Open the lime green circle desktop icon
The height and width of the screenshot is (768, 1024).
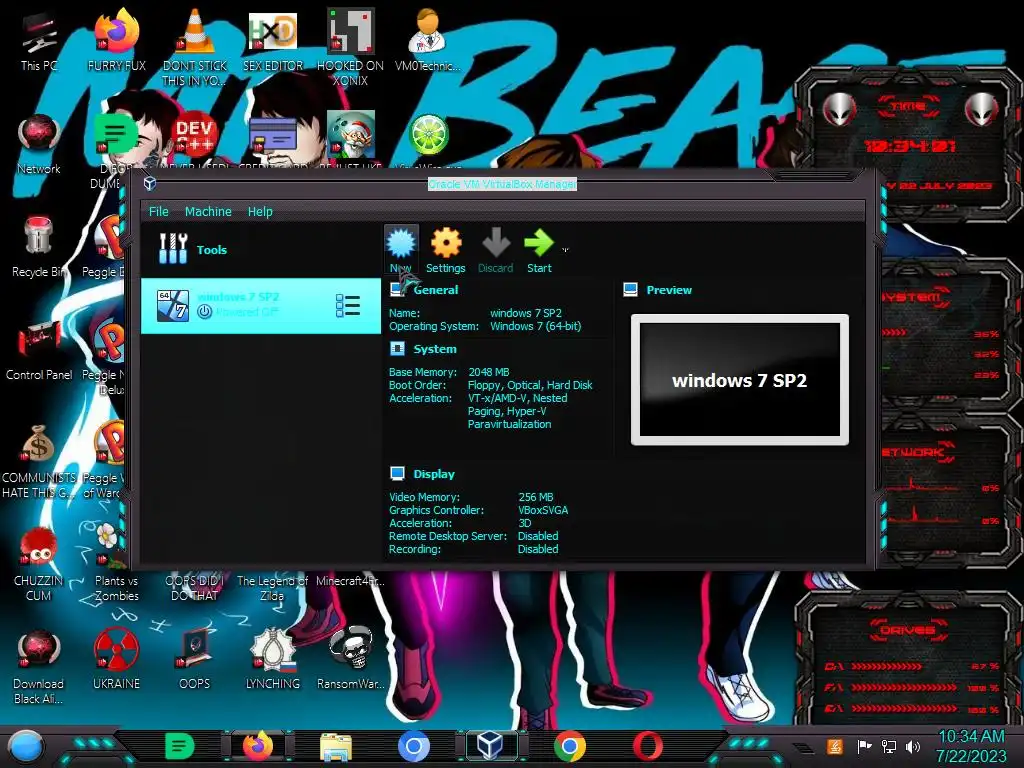click(428, 135)
